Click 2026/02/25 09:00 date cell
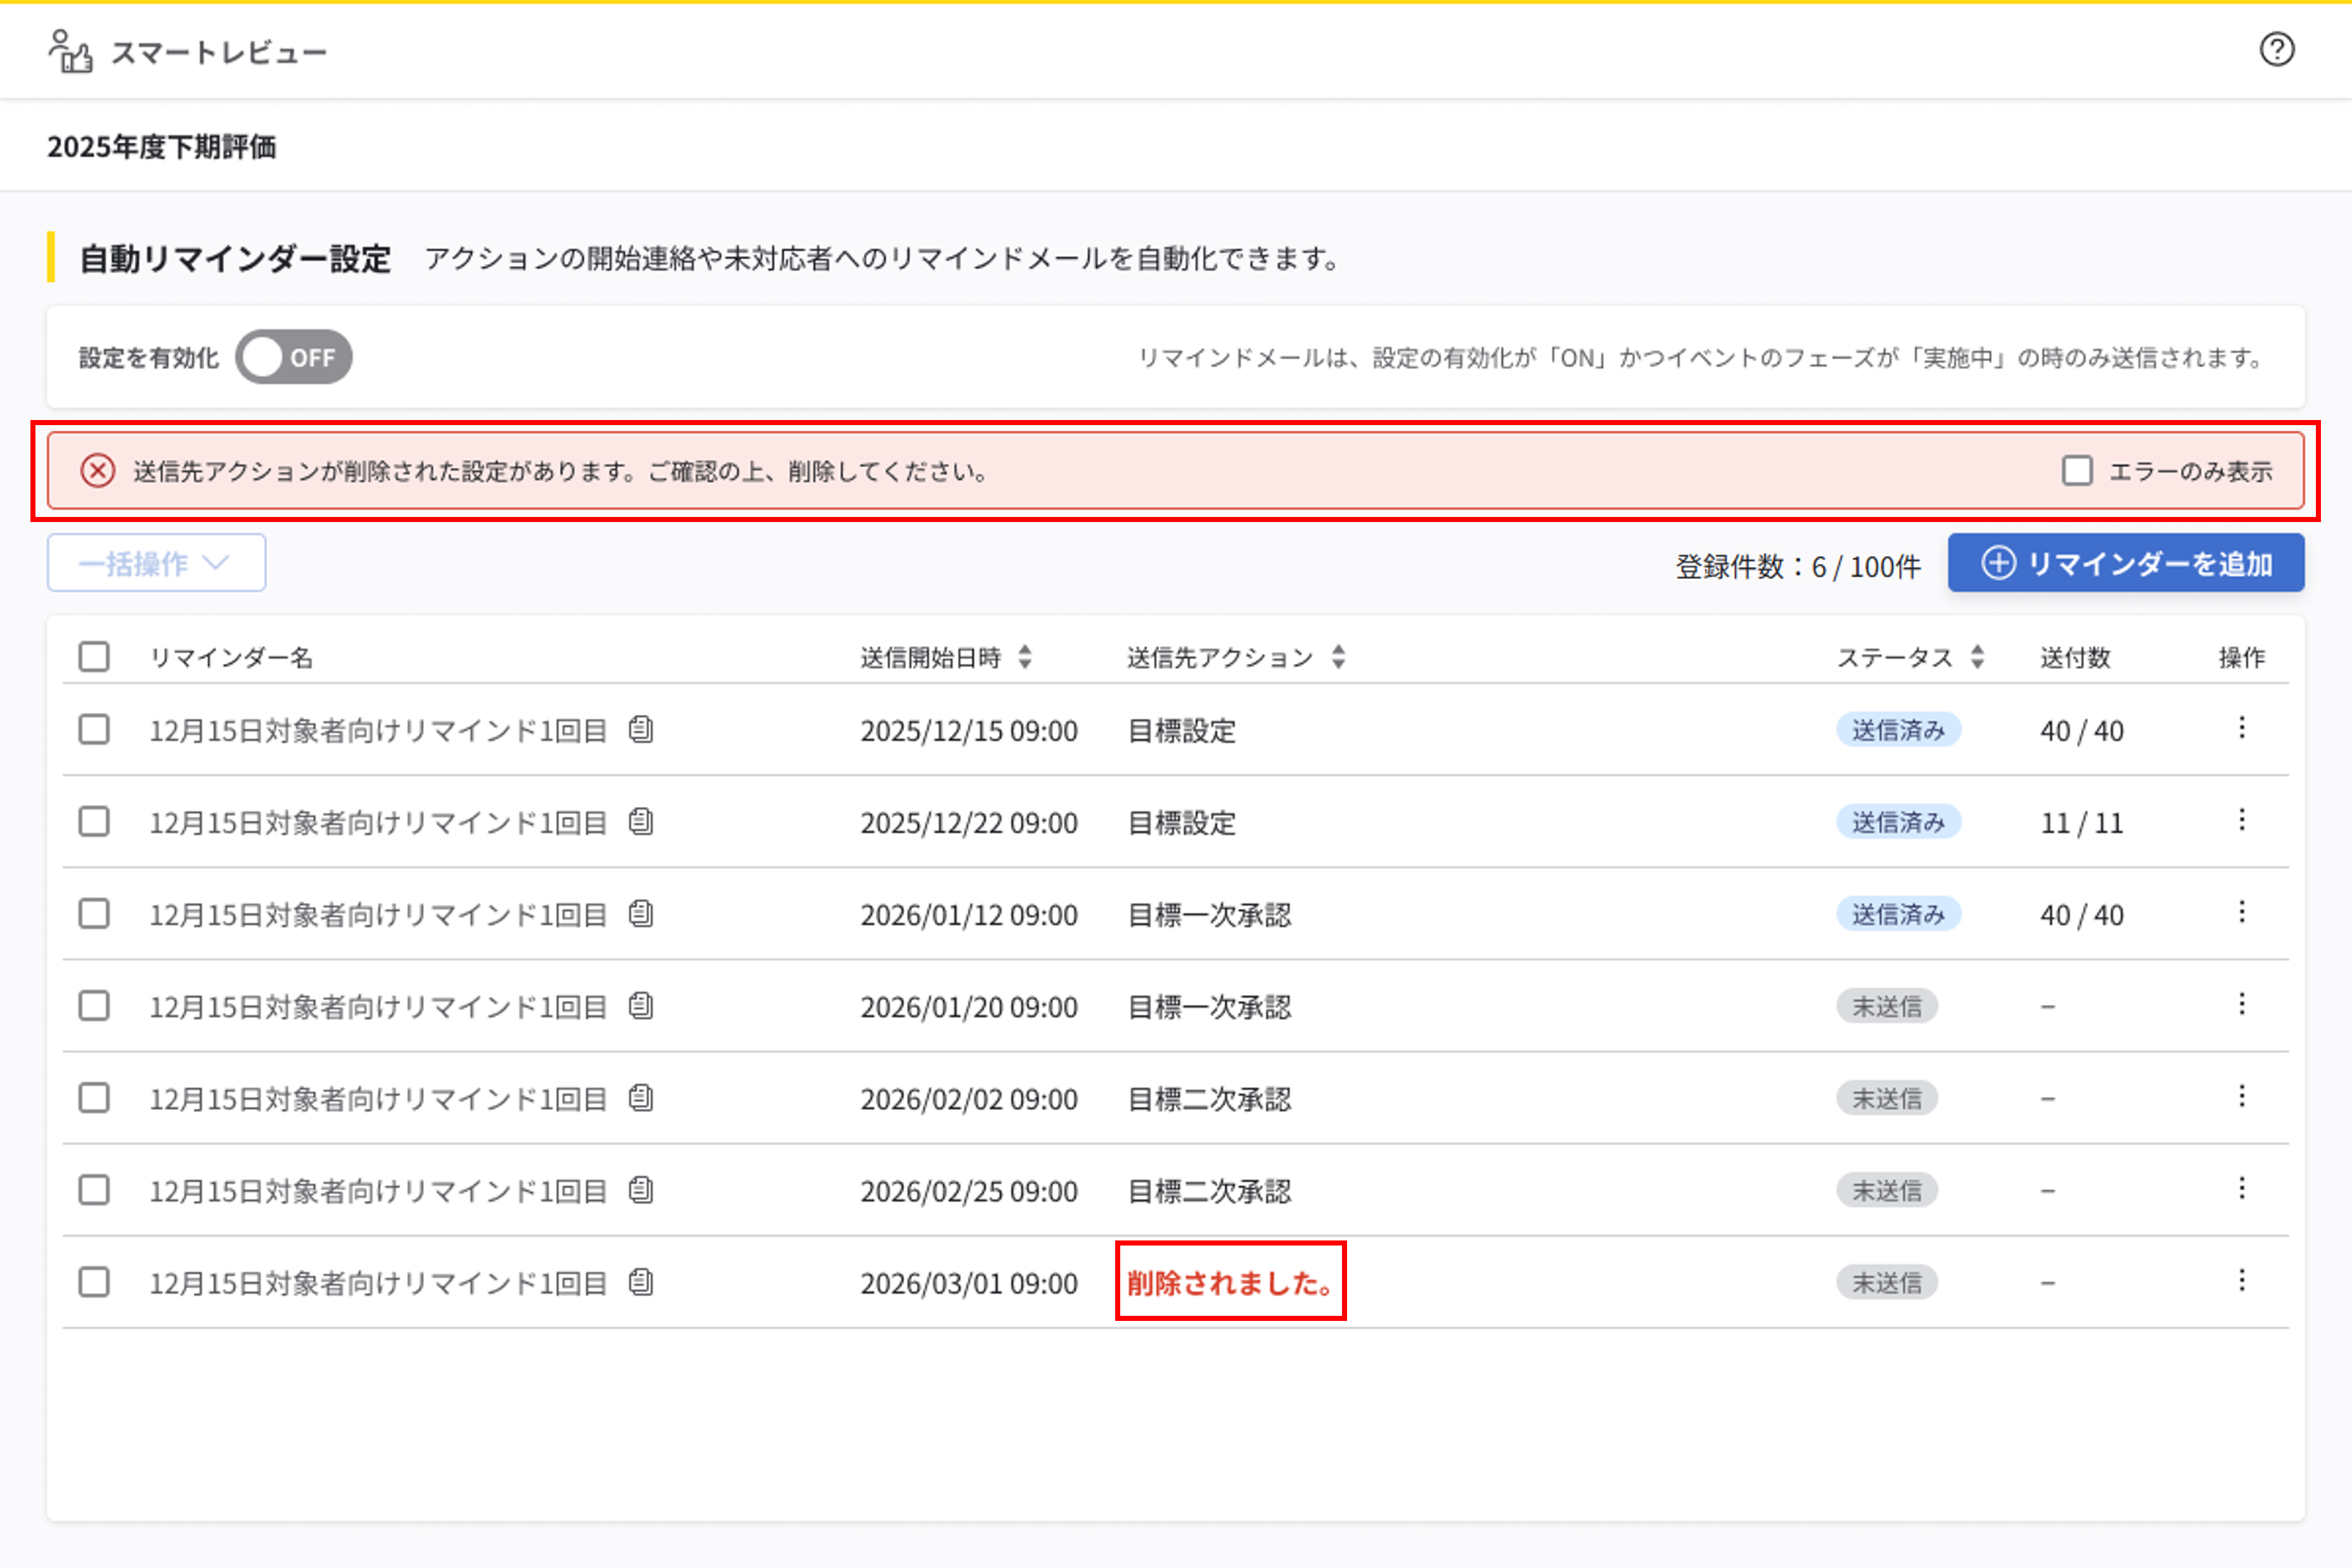Viewport: 2352px width, 1568px height. [969, 1191]
